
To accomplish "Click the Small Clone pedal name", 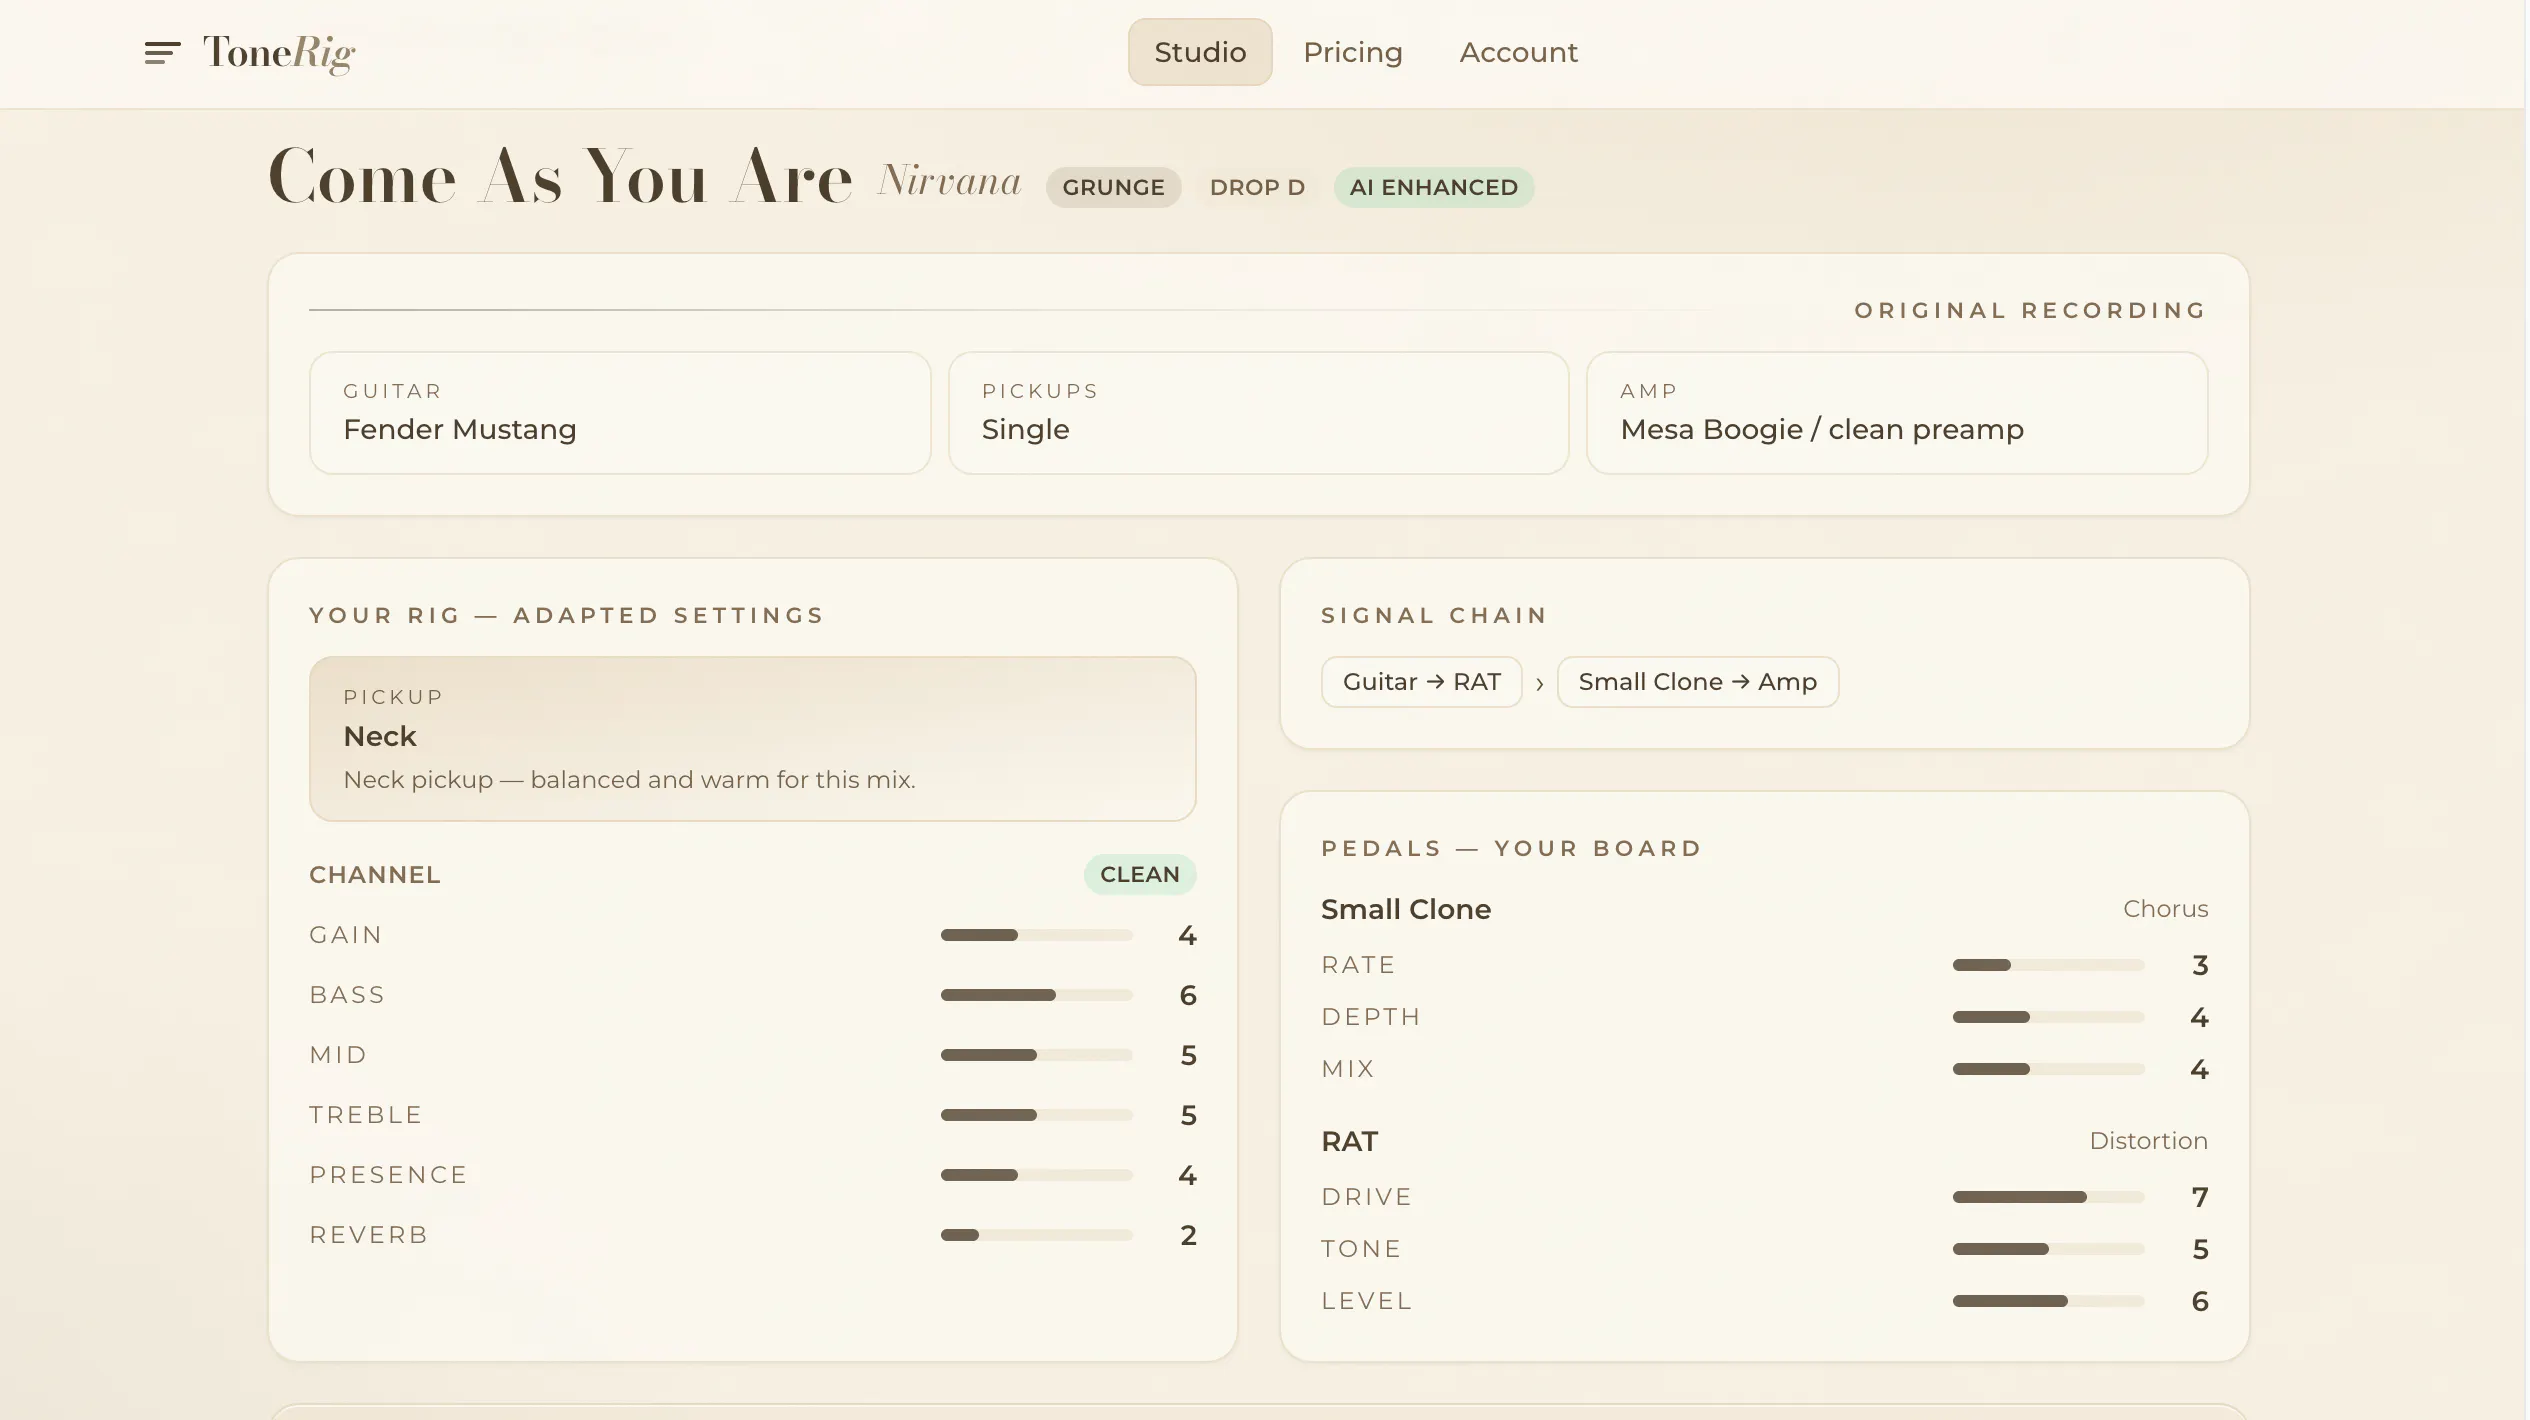I will (x=1405, y=909).
